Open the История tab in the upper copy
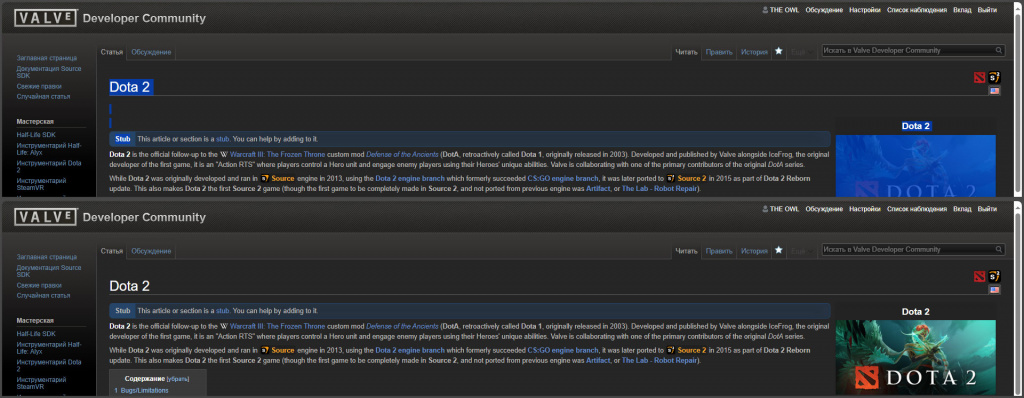 point(754,52)
